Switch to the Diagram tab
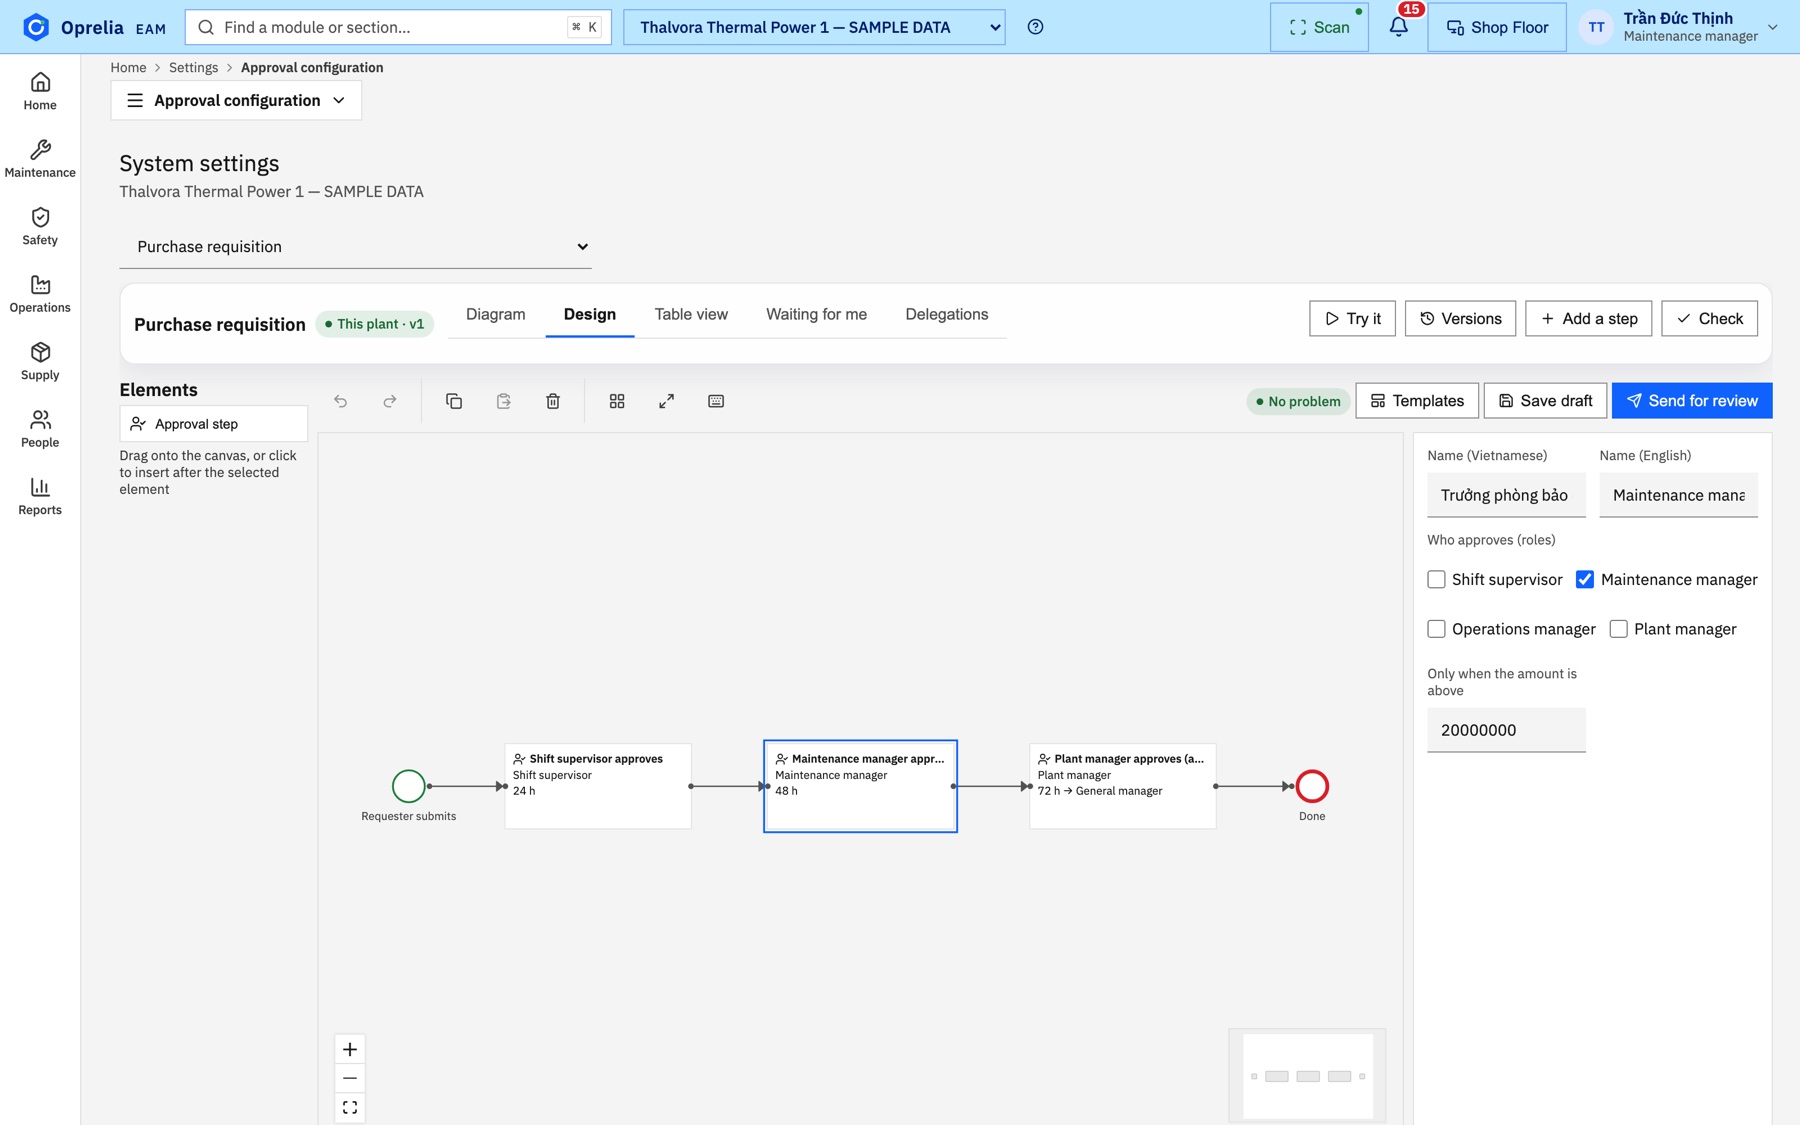Image resolution: width=1800 pixels, height=1125 pixels. tap(496, 314)
